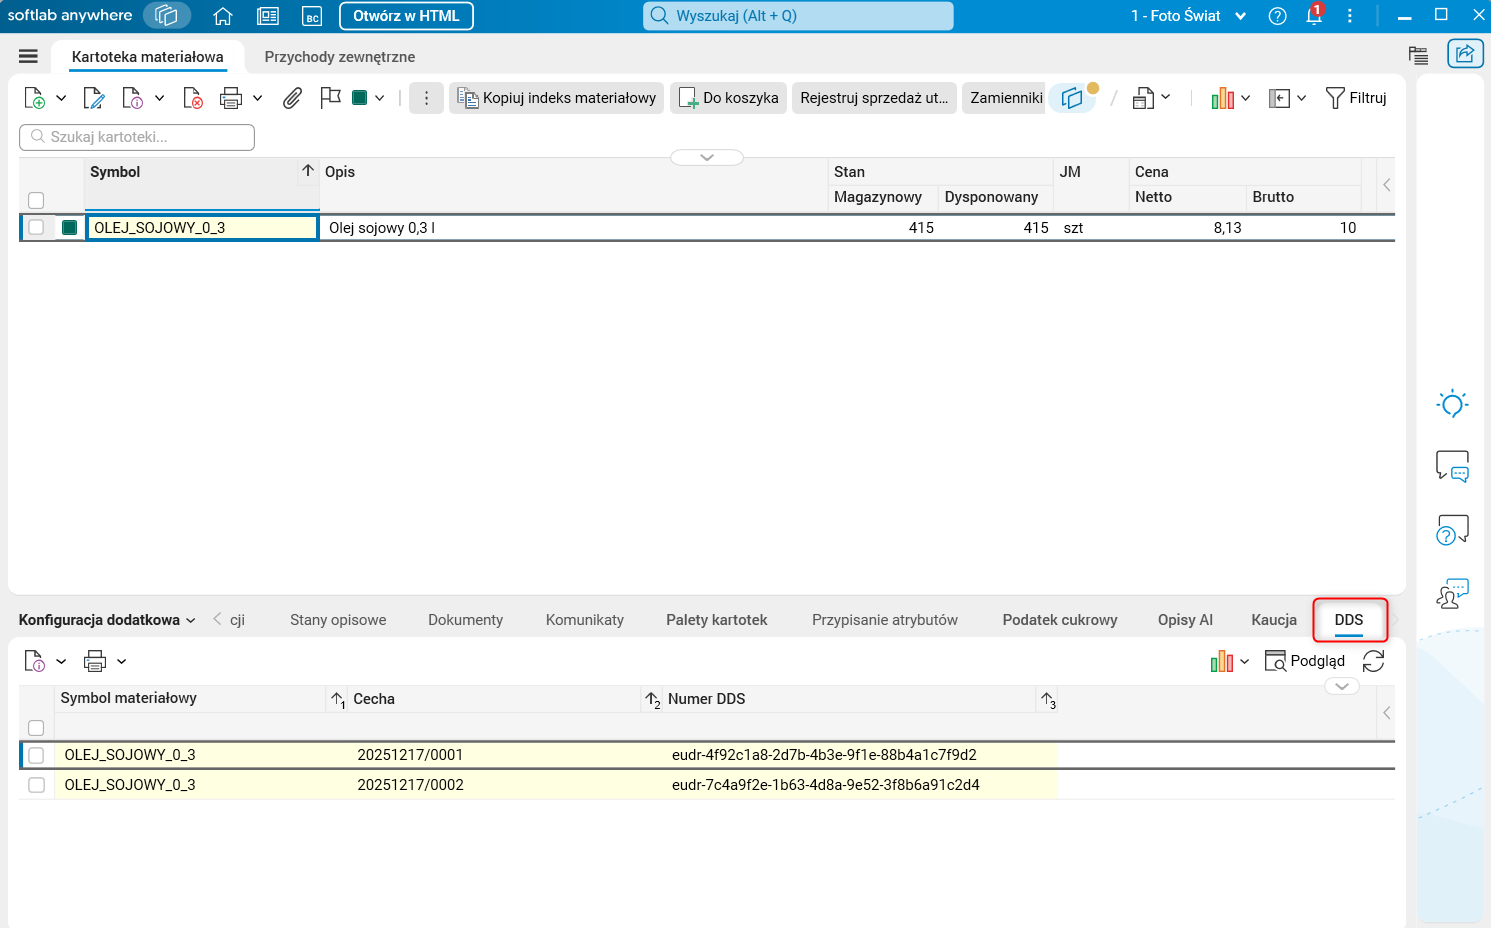The width and height of the screenshot is (1491, 928).
Task: Open the title bar three-dot menu
Action: pyautogui.click(x=1350, y=16)
